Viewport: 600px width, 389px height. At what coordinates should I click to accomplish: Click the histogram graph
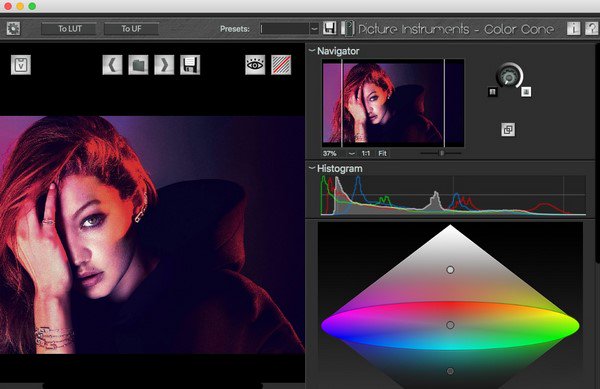click(453, 195)
